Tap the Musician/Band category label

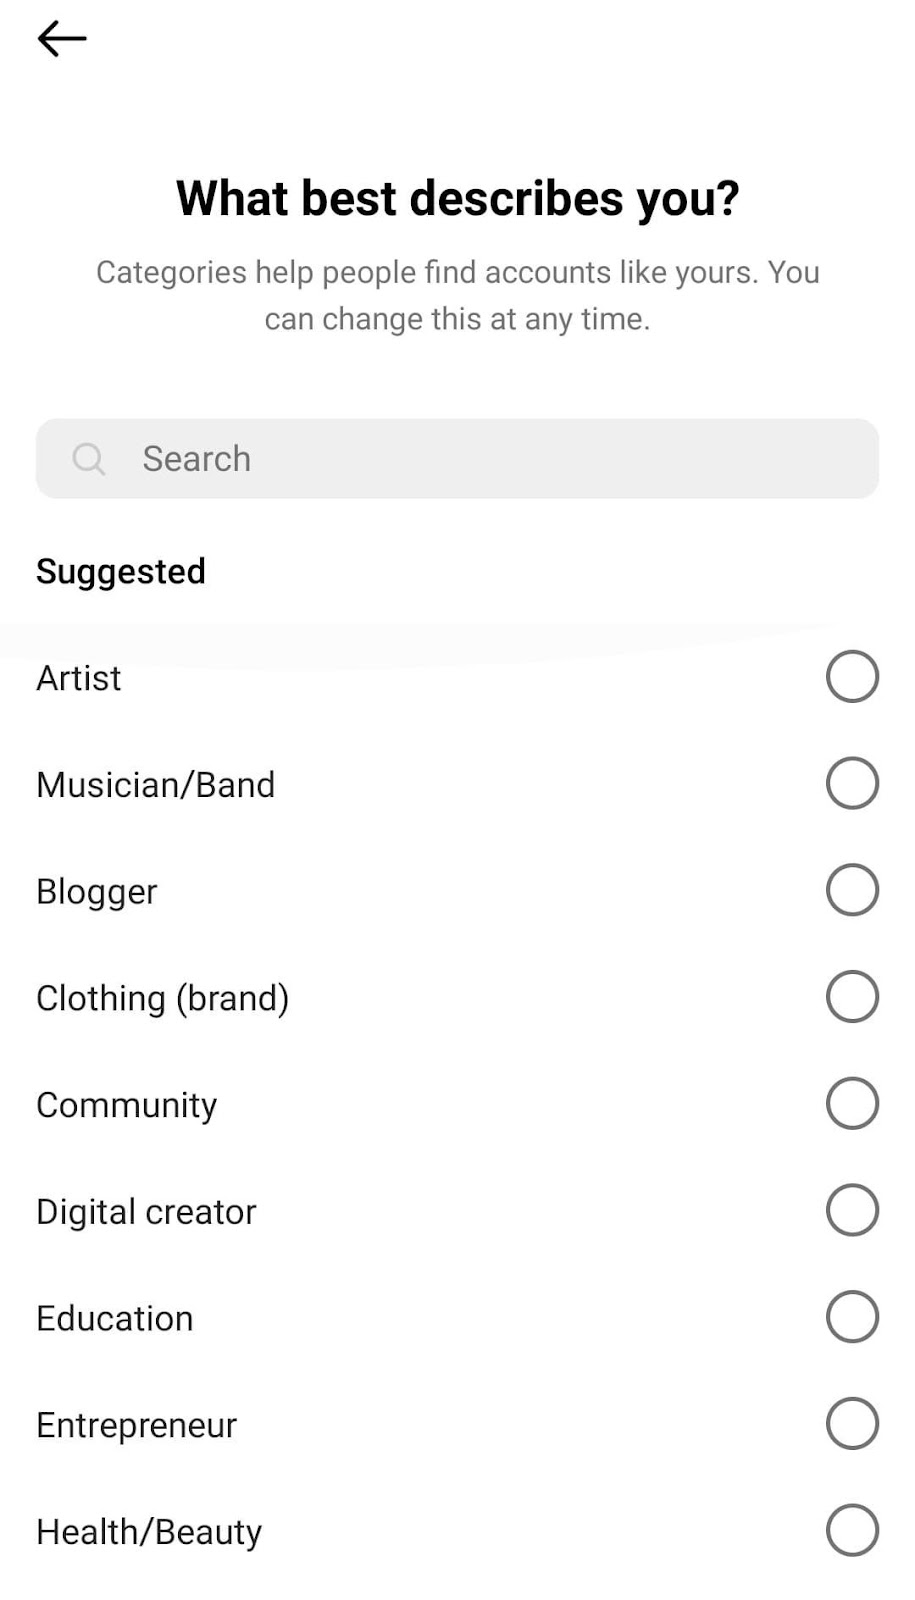click(156, 785)
